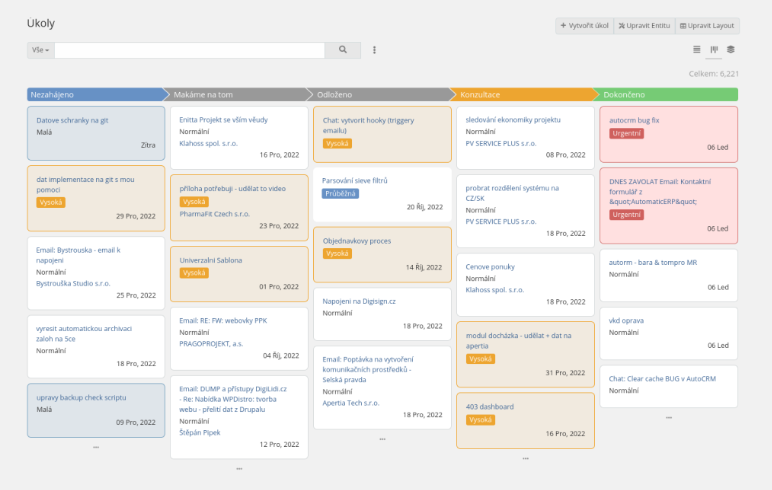Load more tasks in Konzultace column
Image resolution: width=772 pixels, height=490 pixels.
coord(525,457)
